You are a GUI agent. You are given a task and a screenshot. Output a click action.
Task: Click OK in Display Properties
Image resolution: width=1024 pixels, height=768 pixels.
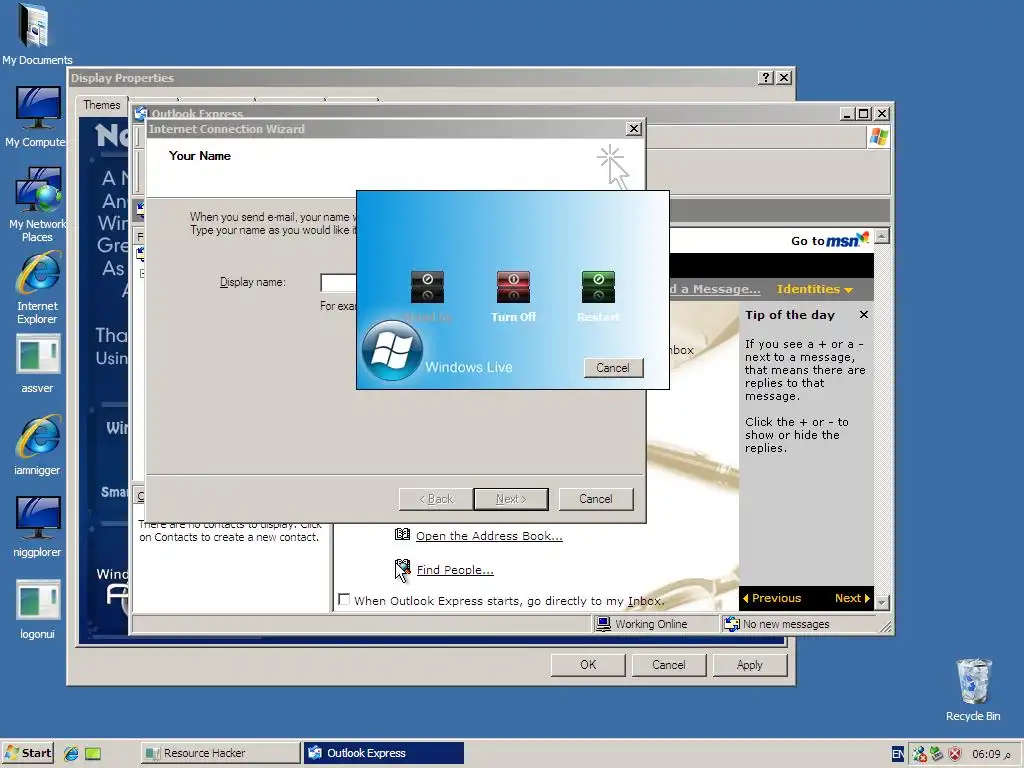coord(588,665)
